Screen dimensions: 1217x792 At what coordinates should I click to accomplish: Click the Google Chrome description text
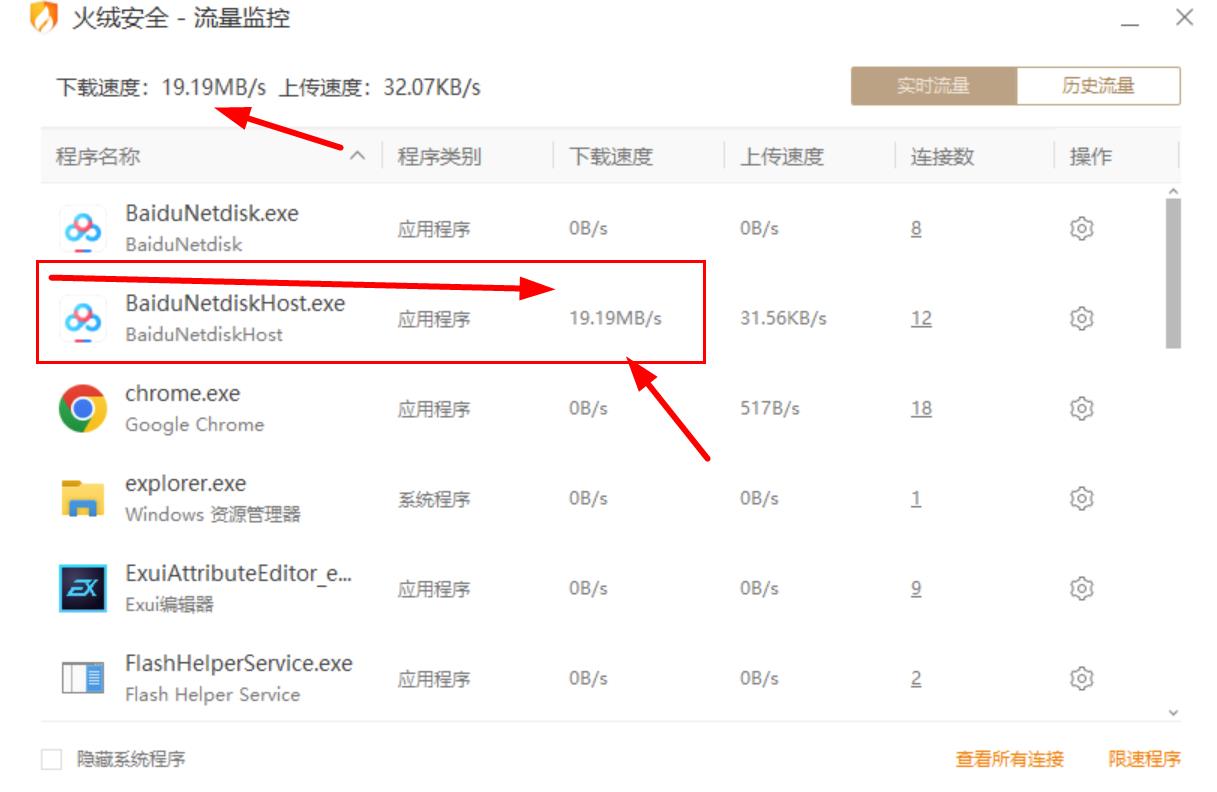point(195,424)
